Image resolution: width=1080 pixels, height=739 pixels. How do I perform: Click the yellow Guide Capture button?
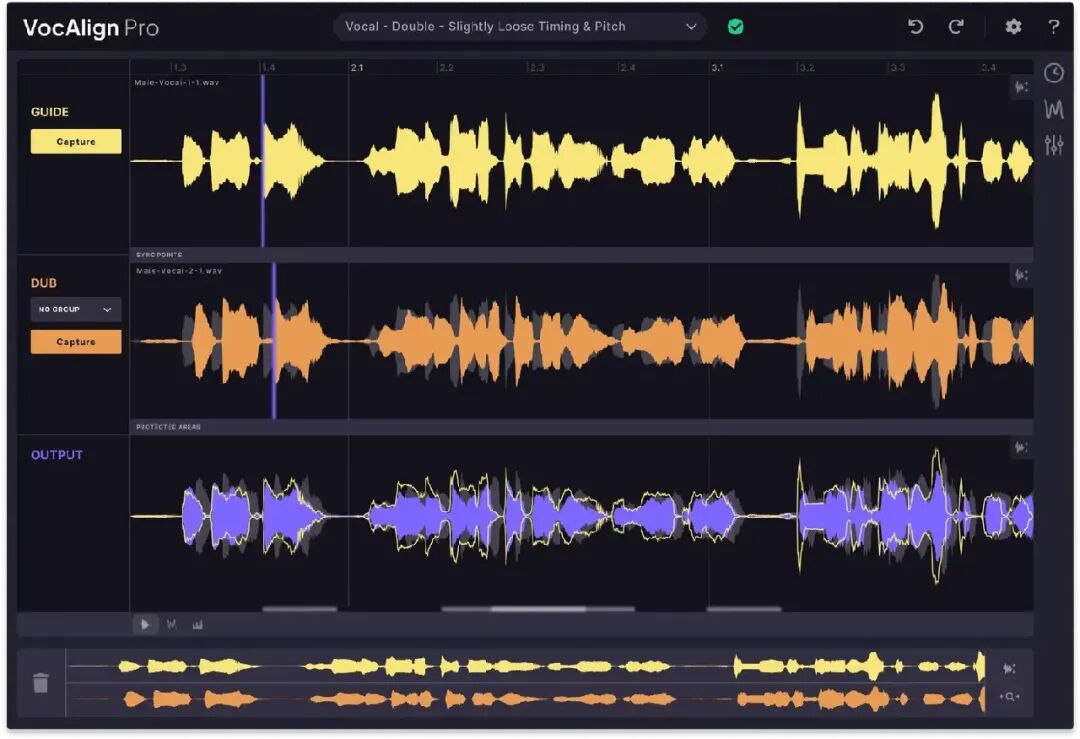[76, 141]
